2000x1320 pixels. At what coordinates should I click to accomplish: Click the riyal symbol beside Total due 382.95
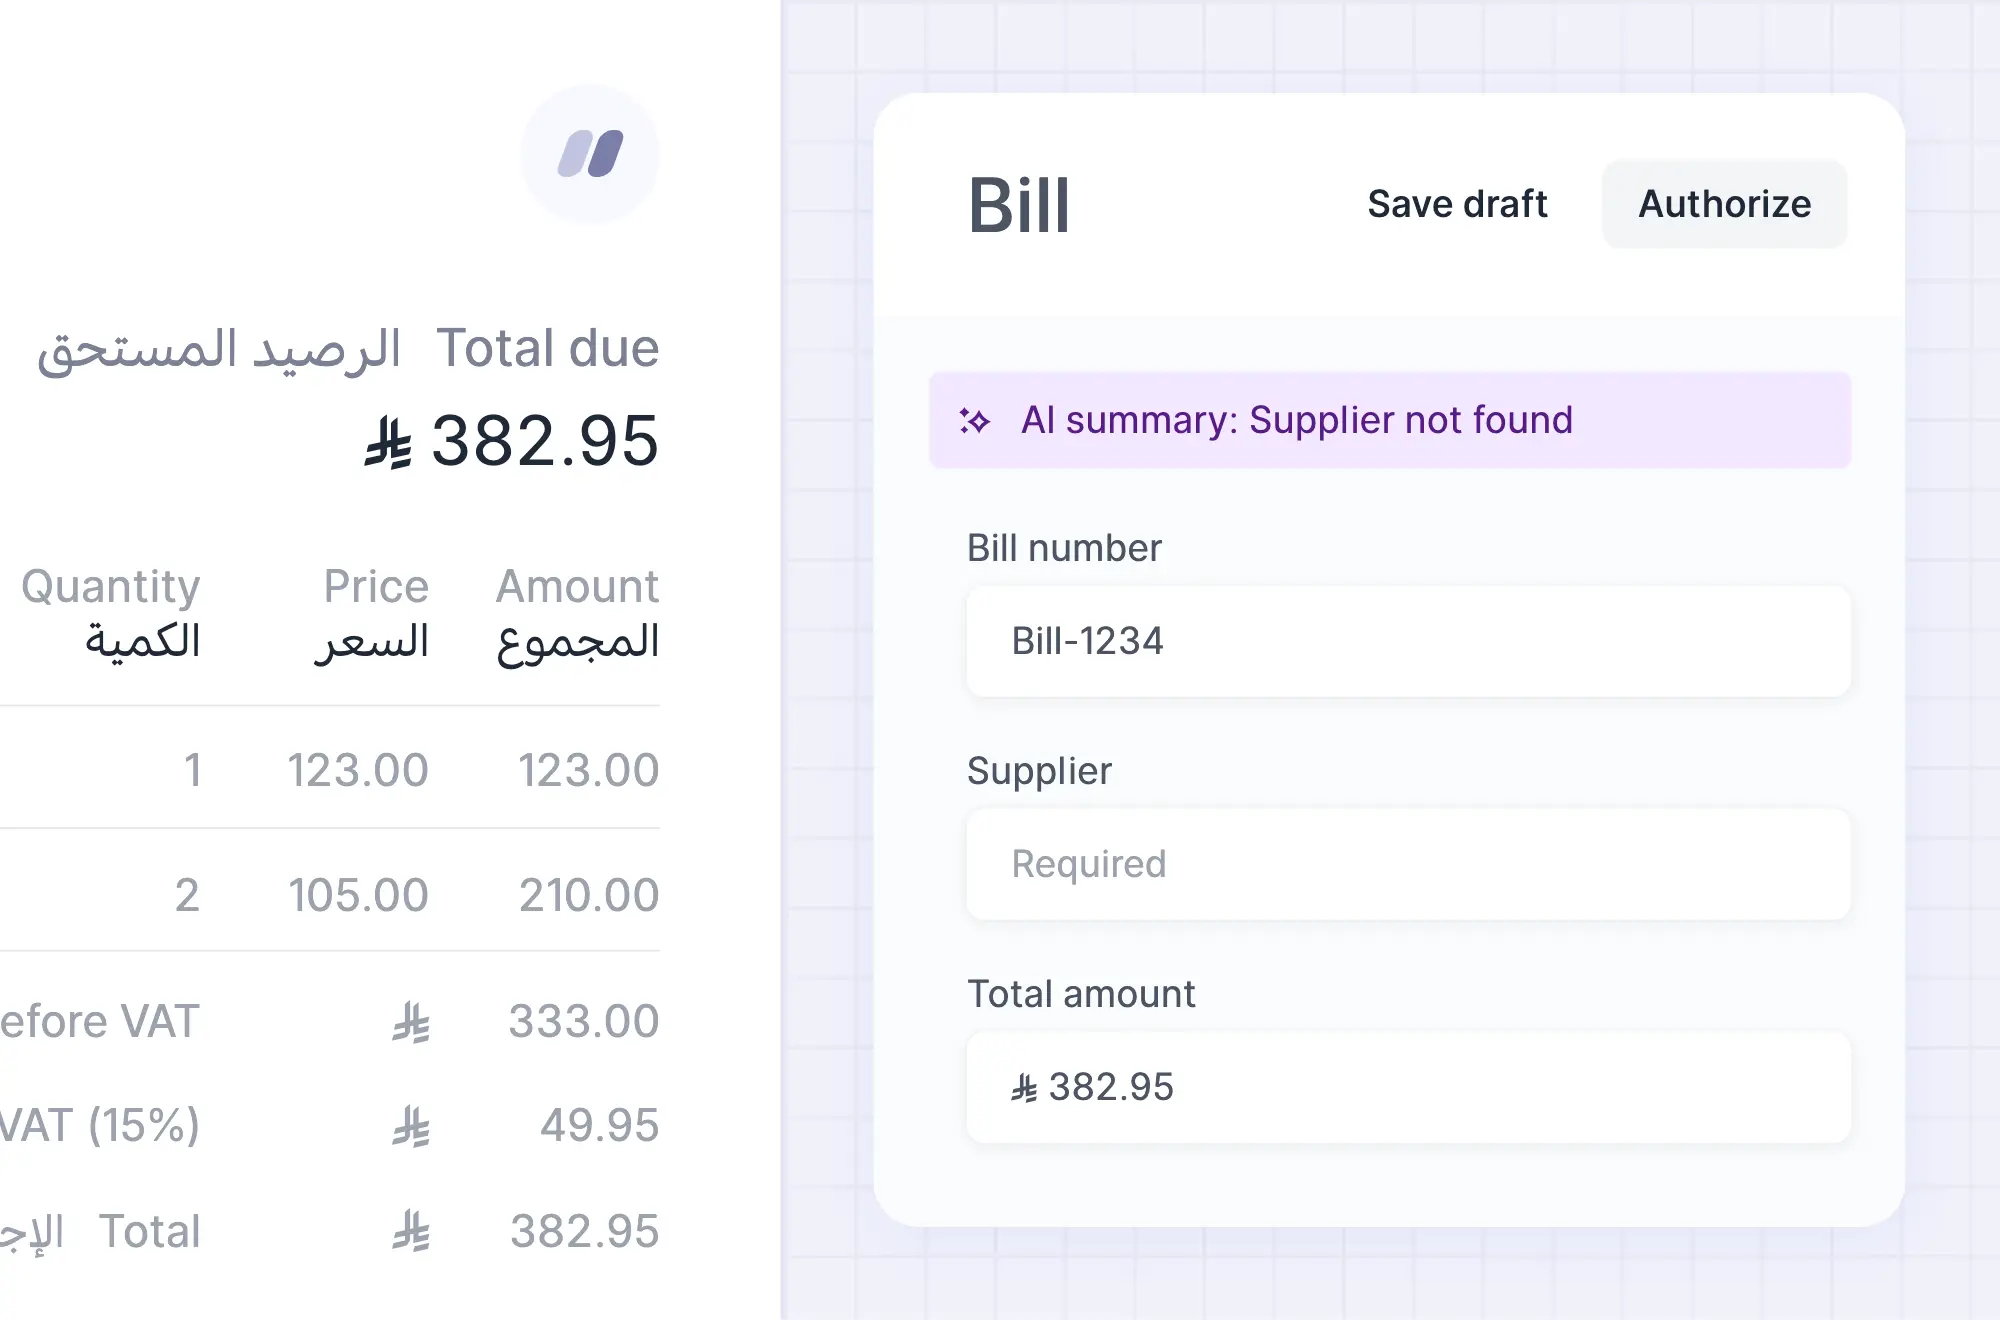pyautogui.click(x=388, y=442)
